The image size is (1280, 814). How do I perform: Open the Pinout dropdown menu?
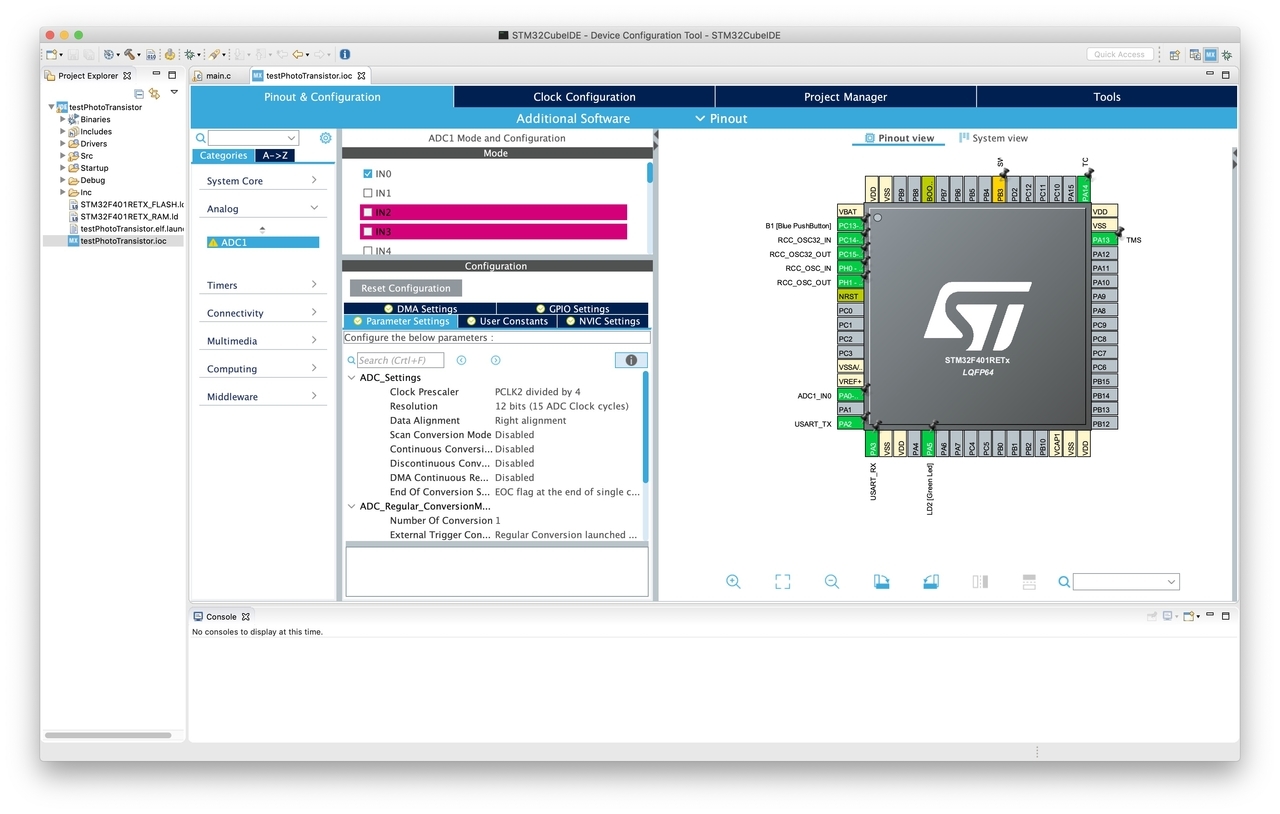(721, 118)
